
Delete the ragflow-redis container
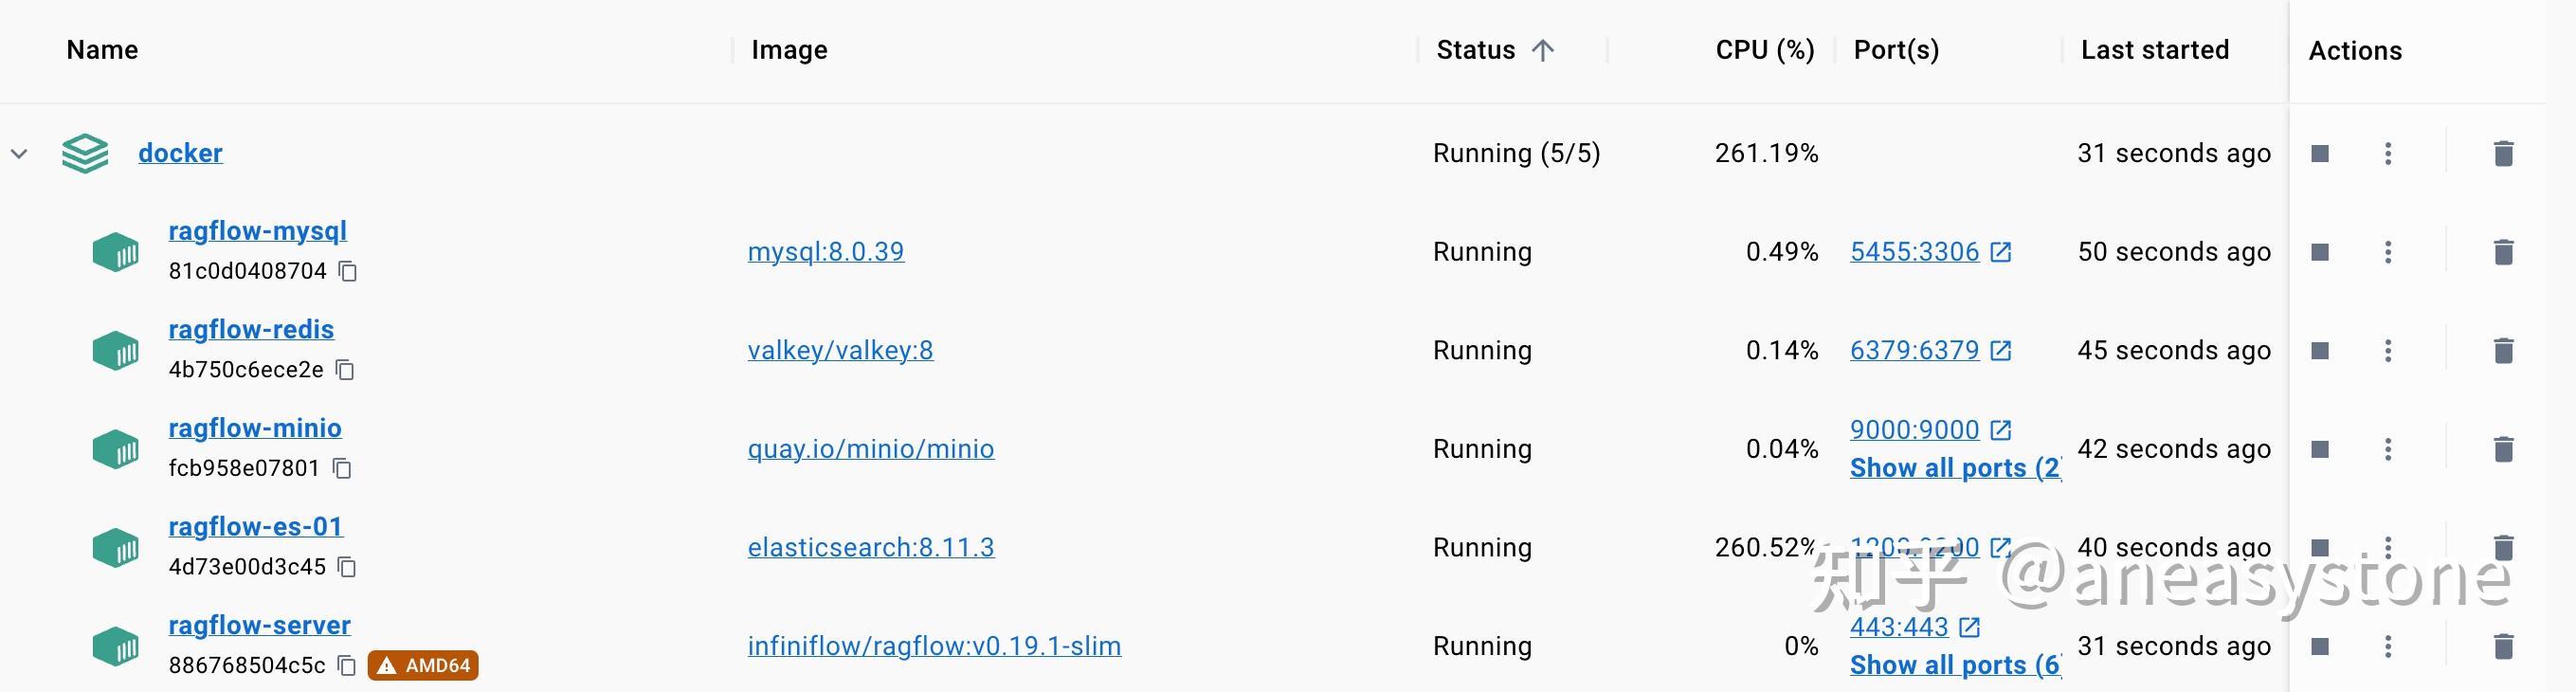tap(2503, 351)
